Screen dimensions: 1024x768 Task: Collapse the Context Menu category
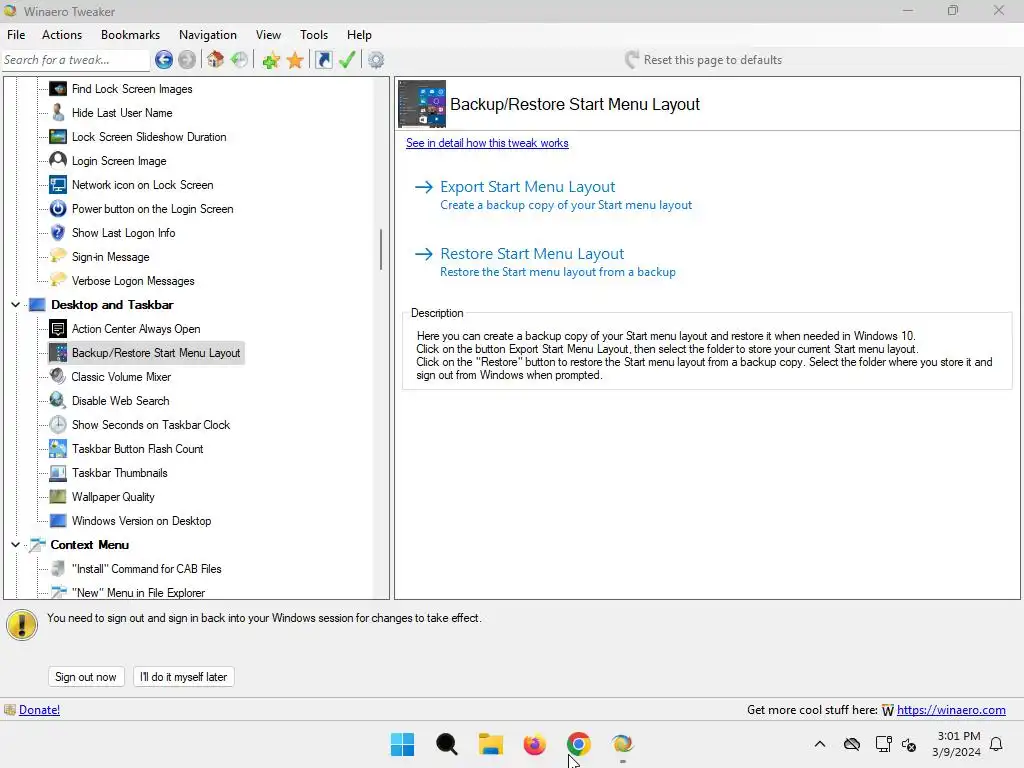coord(16,545)
